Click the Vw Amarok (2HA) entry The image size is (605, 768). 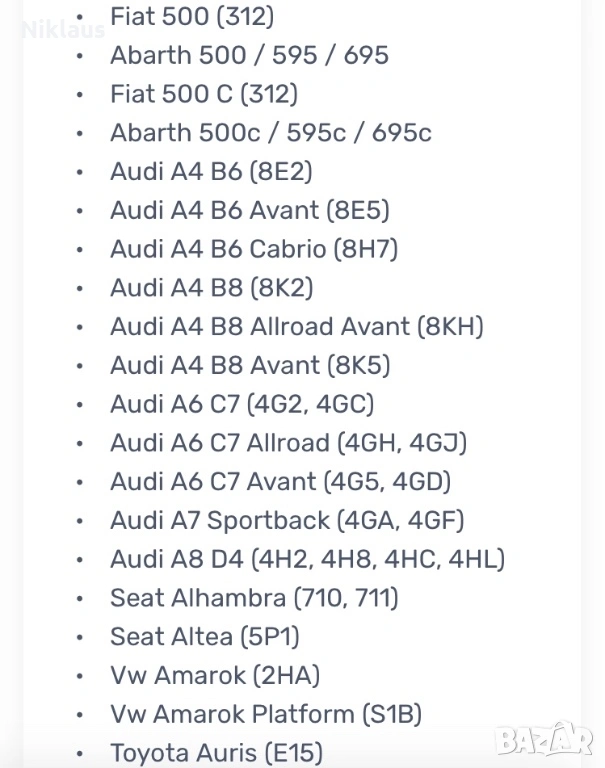pos(215,675)
